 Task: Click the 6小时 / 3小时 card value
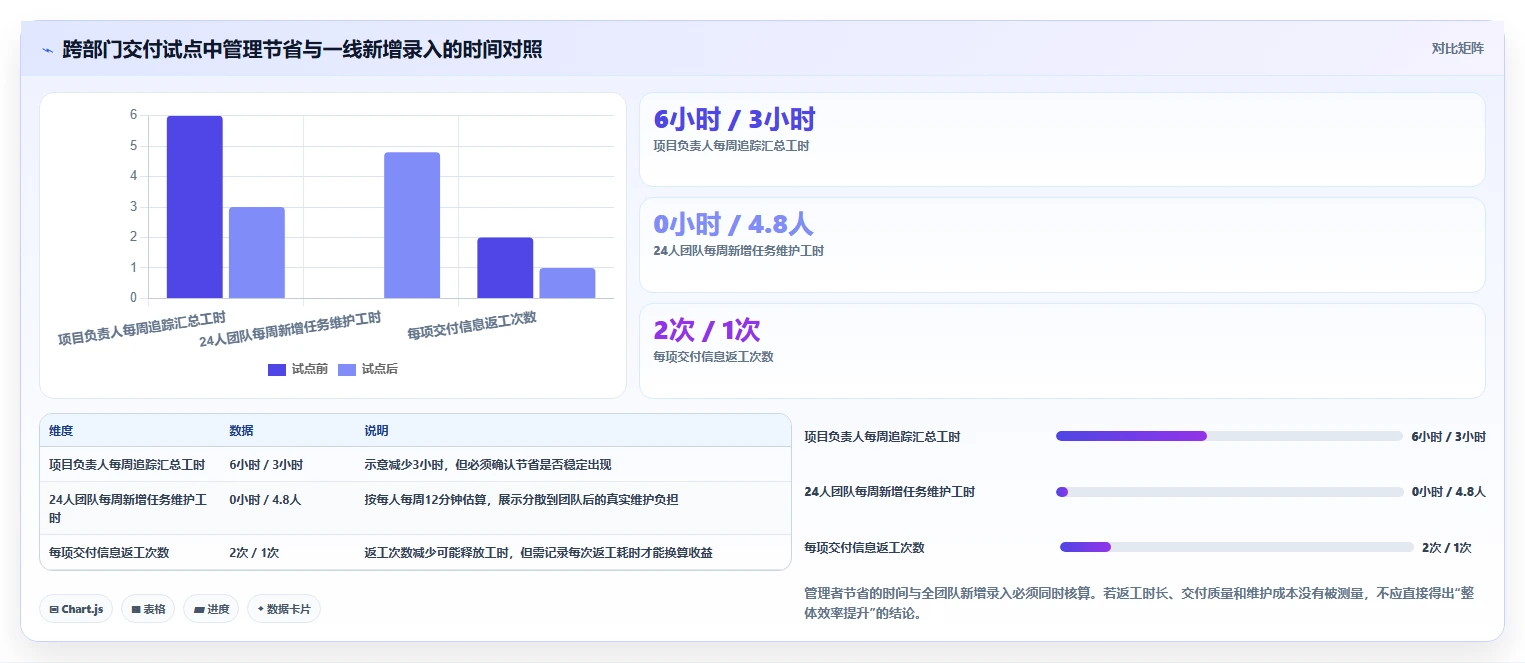point(735,120)
